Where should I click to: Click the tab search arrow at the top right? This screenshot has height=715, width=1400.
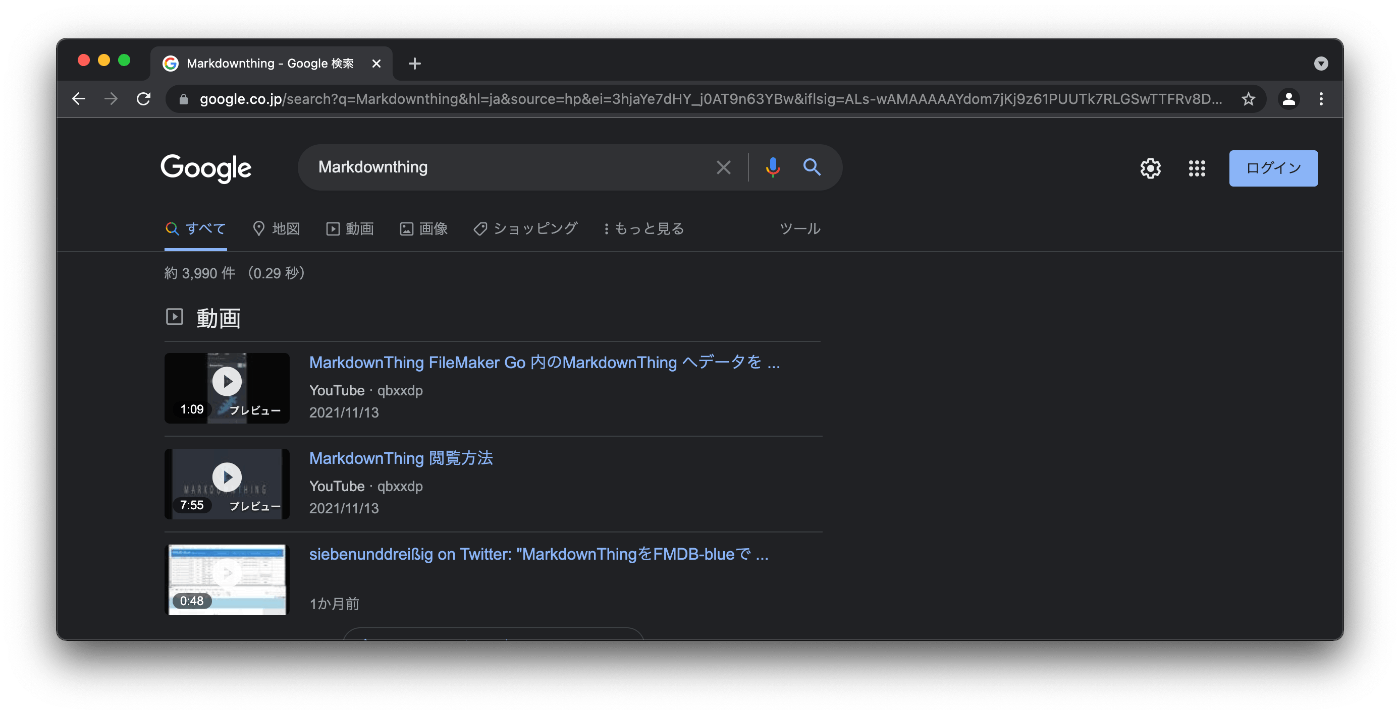pos(1321,63)
